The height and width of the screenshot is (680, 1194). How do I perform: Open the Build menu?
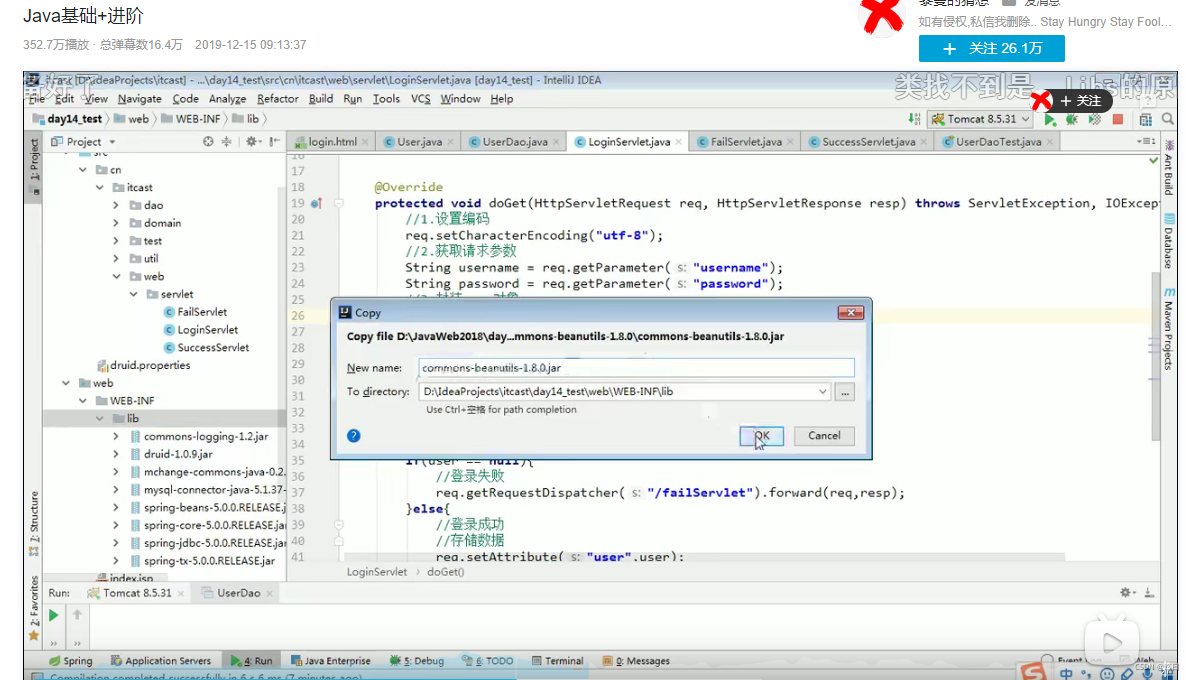pyautogui.click(x=321, y=99)
